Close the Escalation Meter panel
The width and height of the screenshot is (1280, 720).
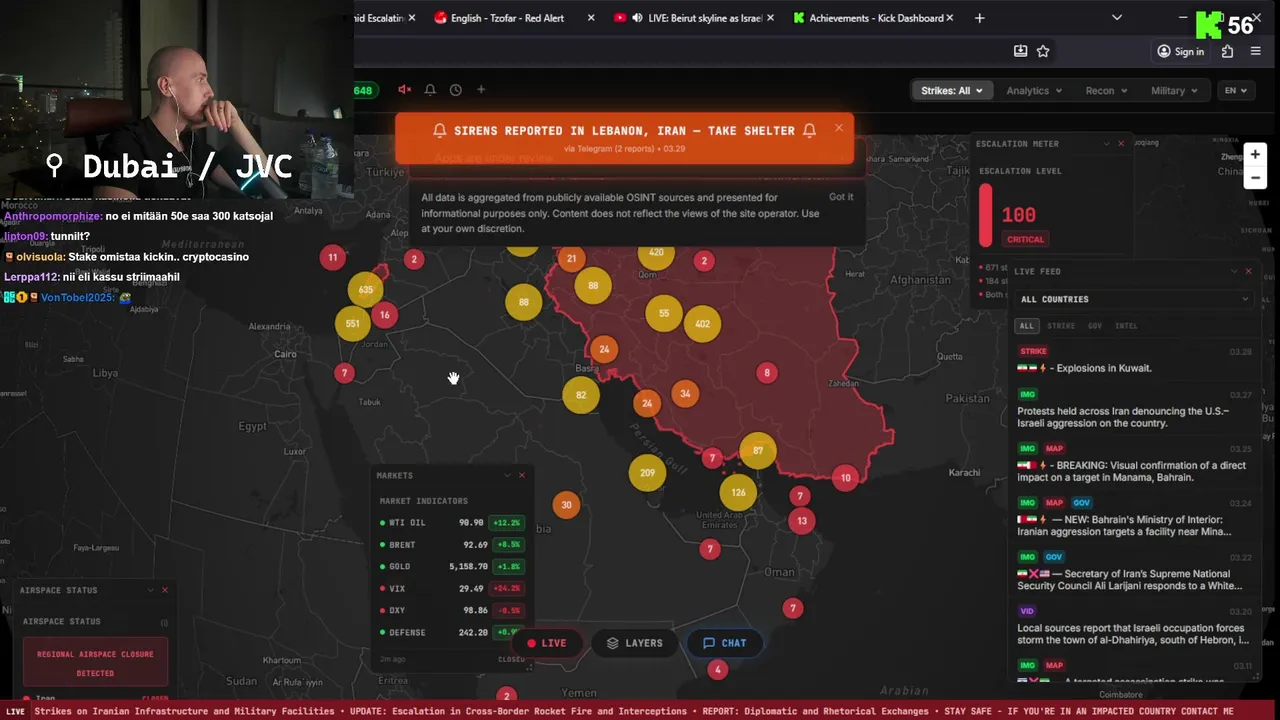point(1121,144)
